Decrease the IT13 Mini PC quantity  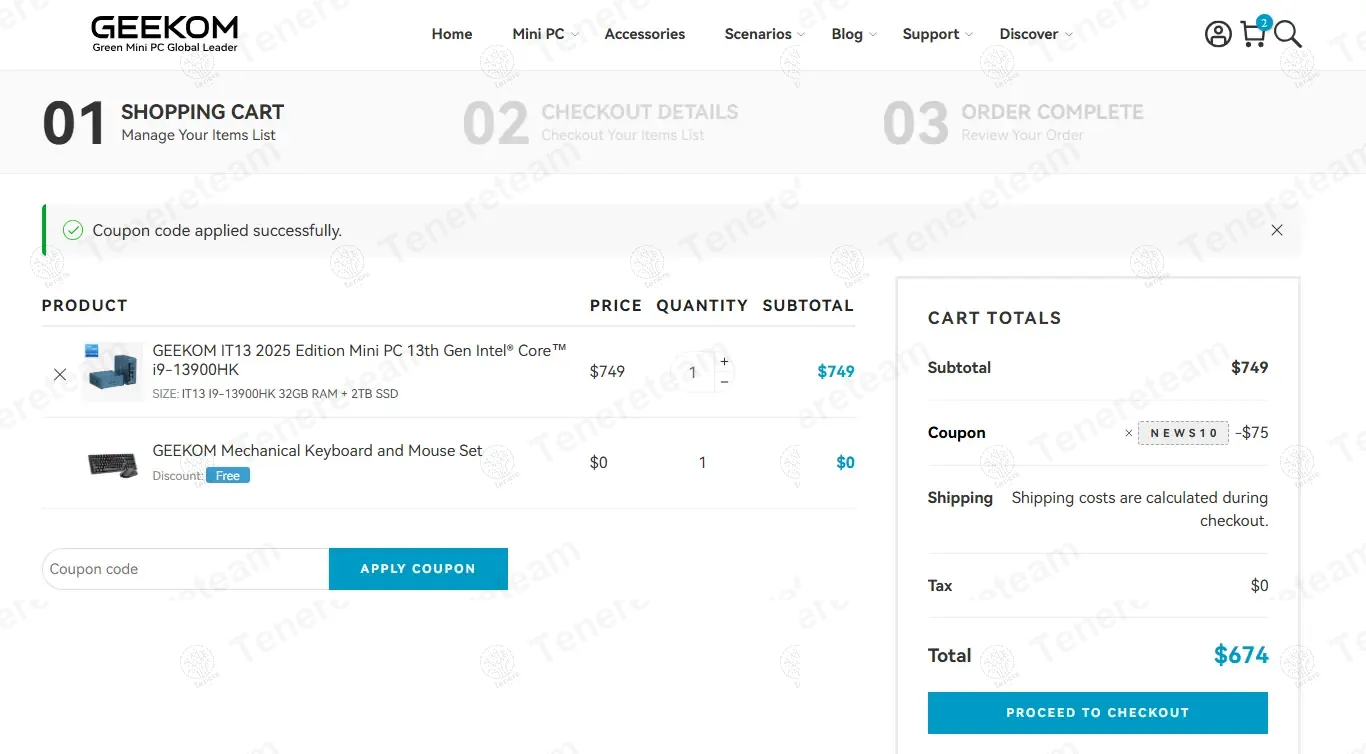(x=724, y=381)
